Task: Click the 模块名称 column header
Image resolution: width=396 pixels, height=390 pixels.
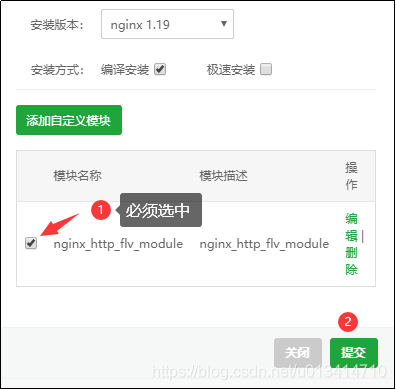Action: click(x=77, y=176)
